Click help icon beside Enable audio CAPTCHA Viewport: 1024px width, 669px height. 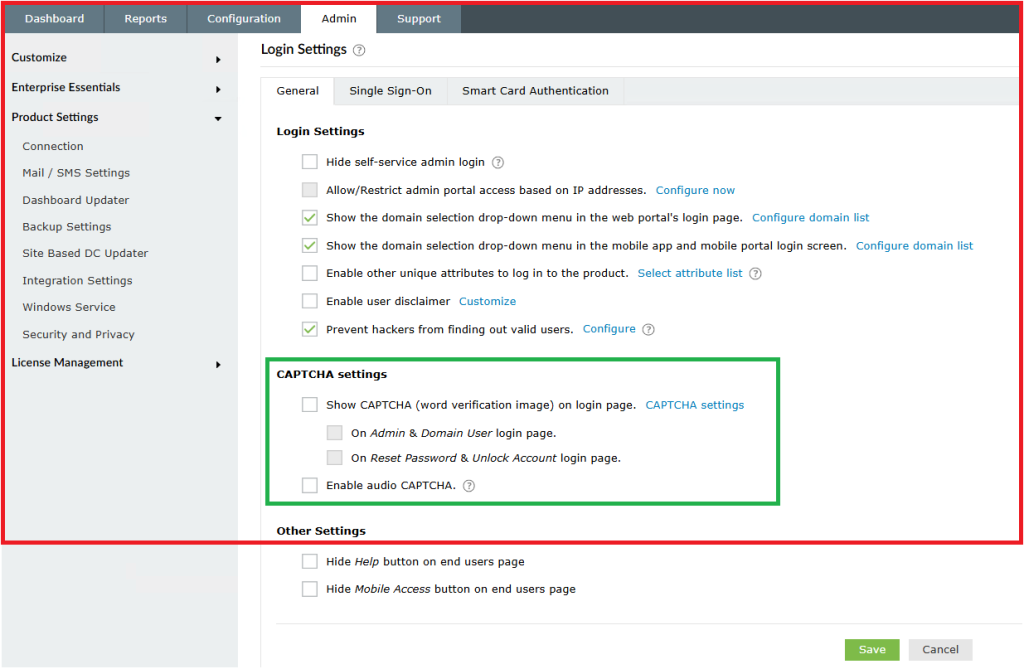[469, 486]
